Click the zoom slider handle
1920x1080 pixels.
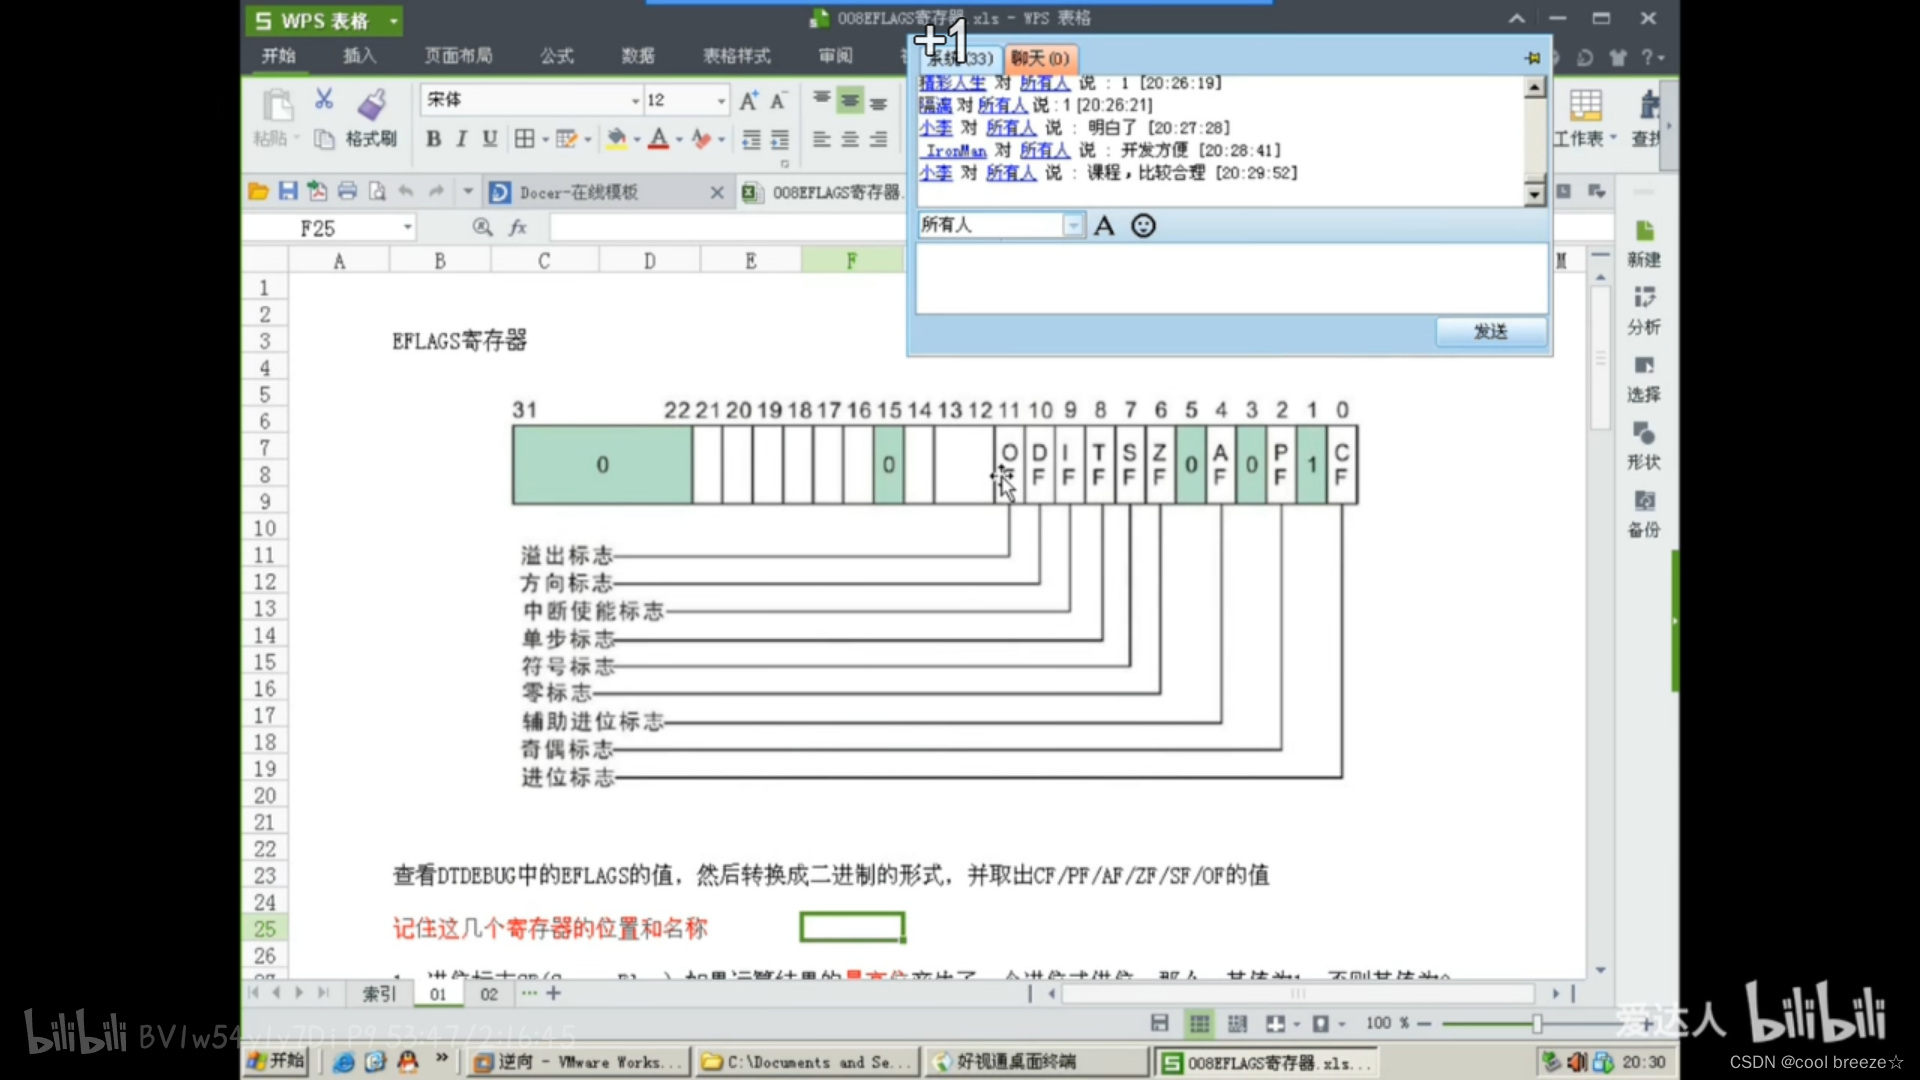1537,1023
